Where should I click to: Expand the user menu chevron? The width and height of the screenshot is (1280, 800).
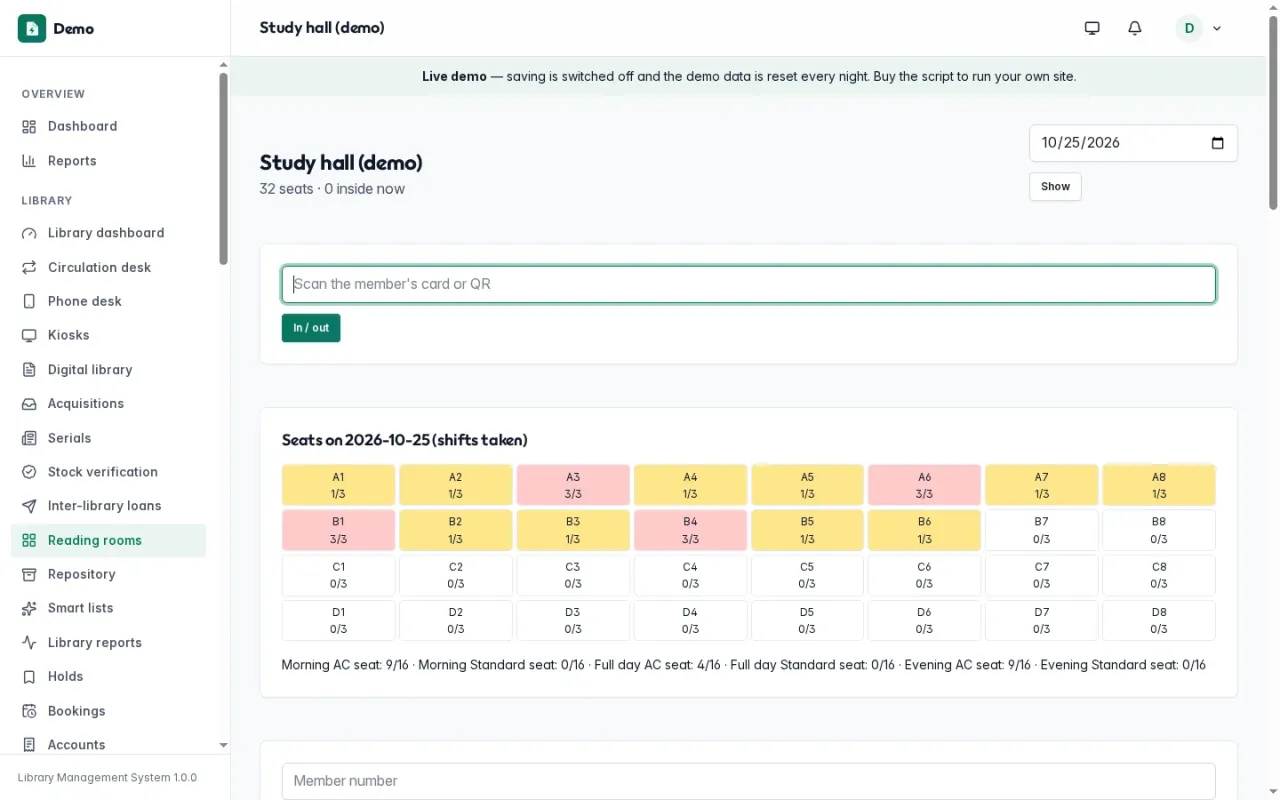click(x=1217, y=29)
